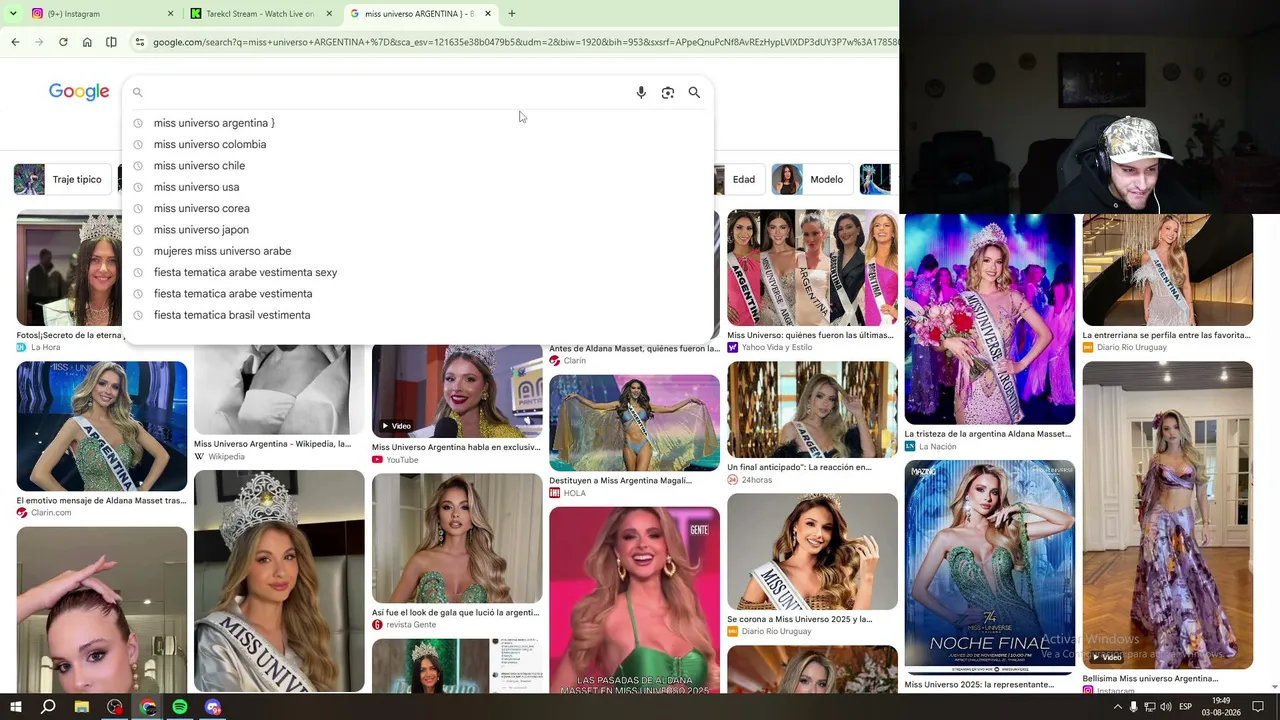Reload the current Google page
Screen dimensions: 1280x720
63,42
